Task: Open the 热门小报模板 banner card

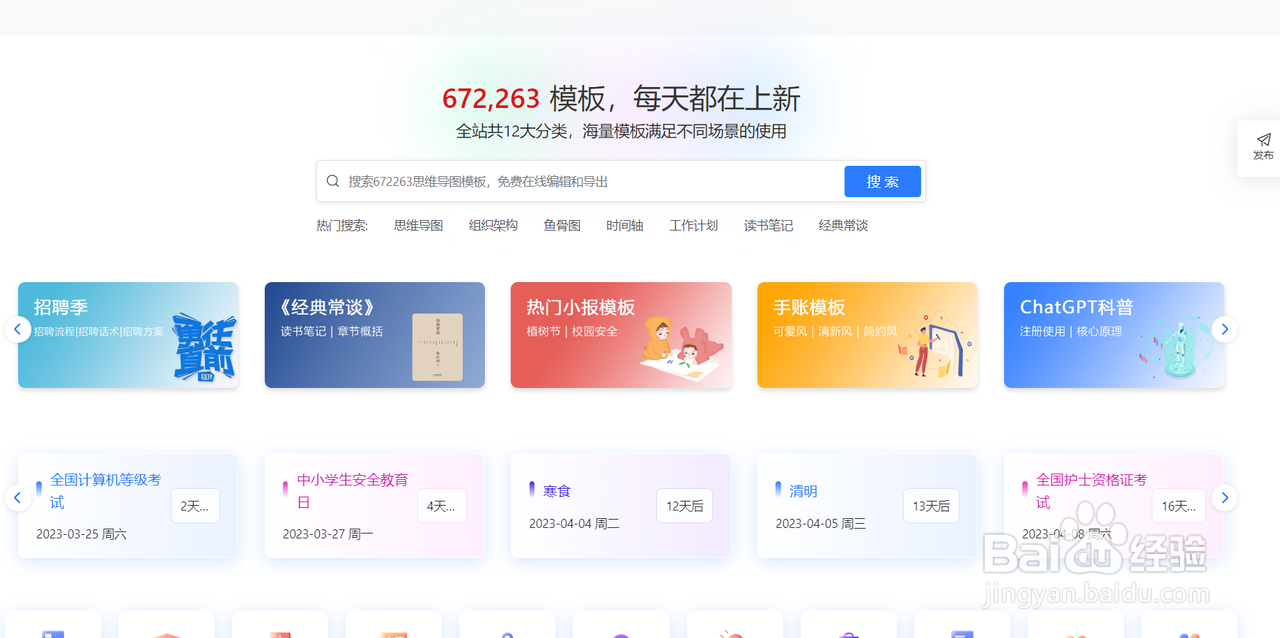Action: click(621, 335)
